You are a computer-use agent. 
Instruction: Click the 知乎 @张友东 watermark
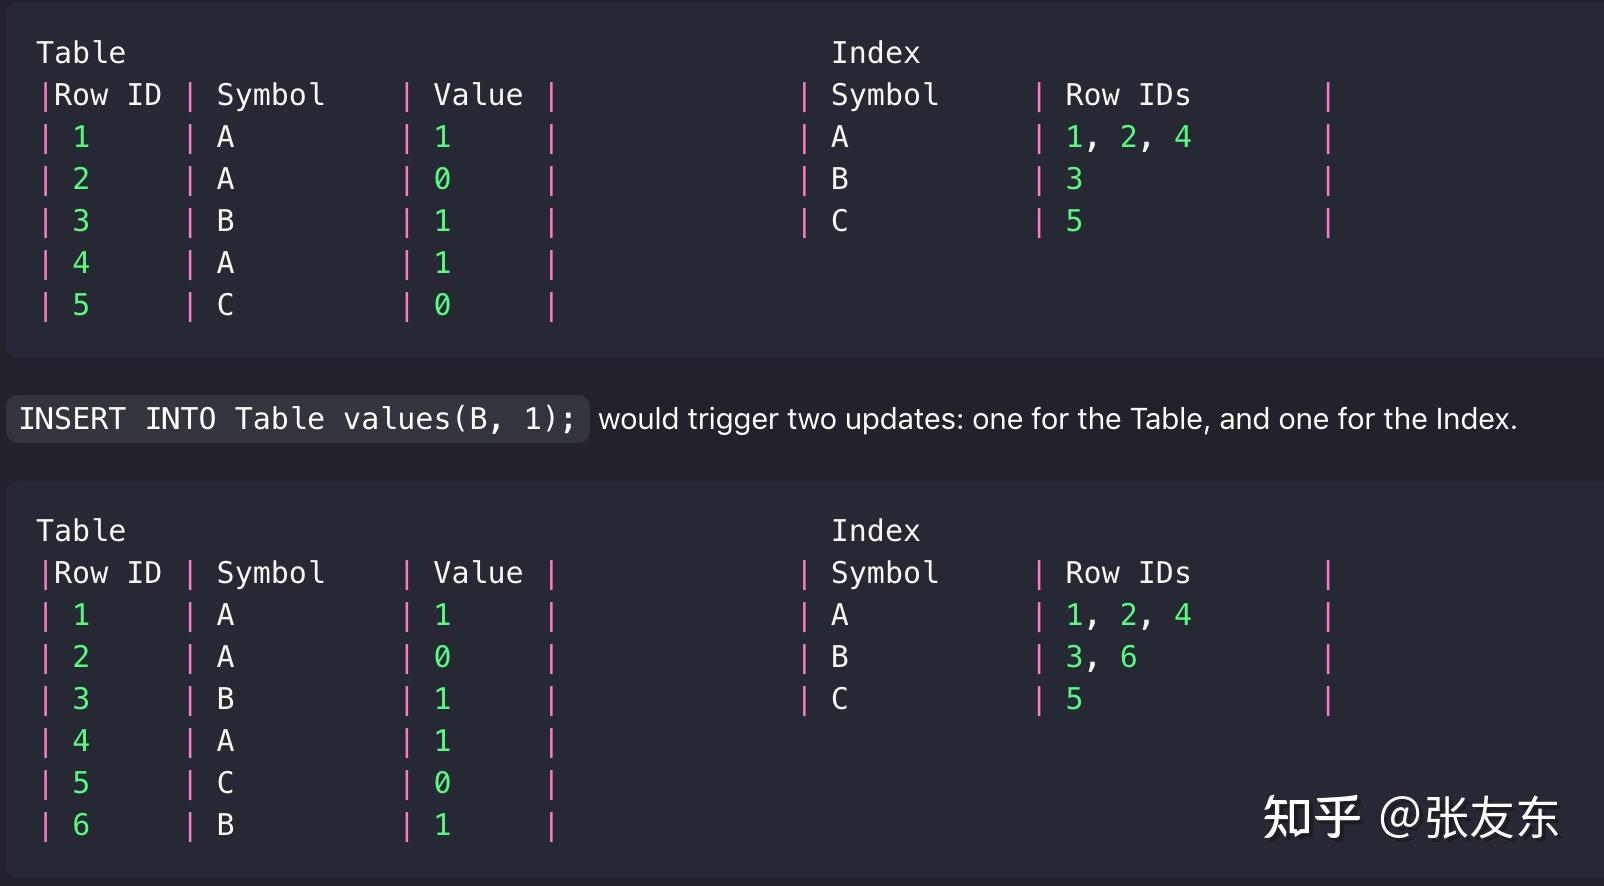(x=1409, y=818)
